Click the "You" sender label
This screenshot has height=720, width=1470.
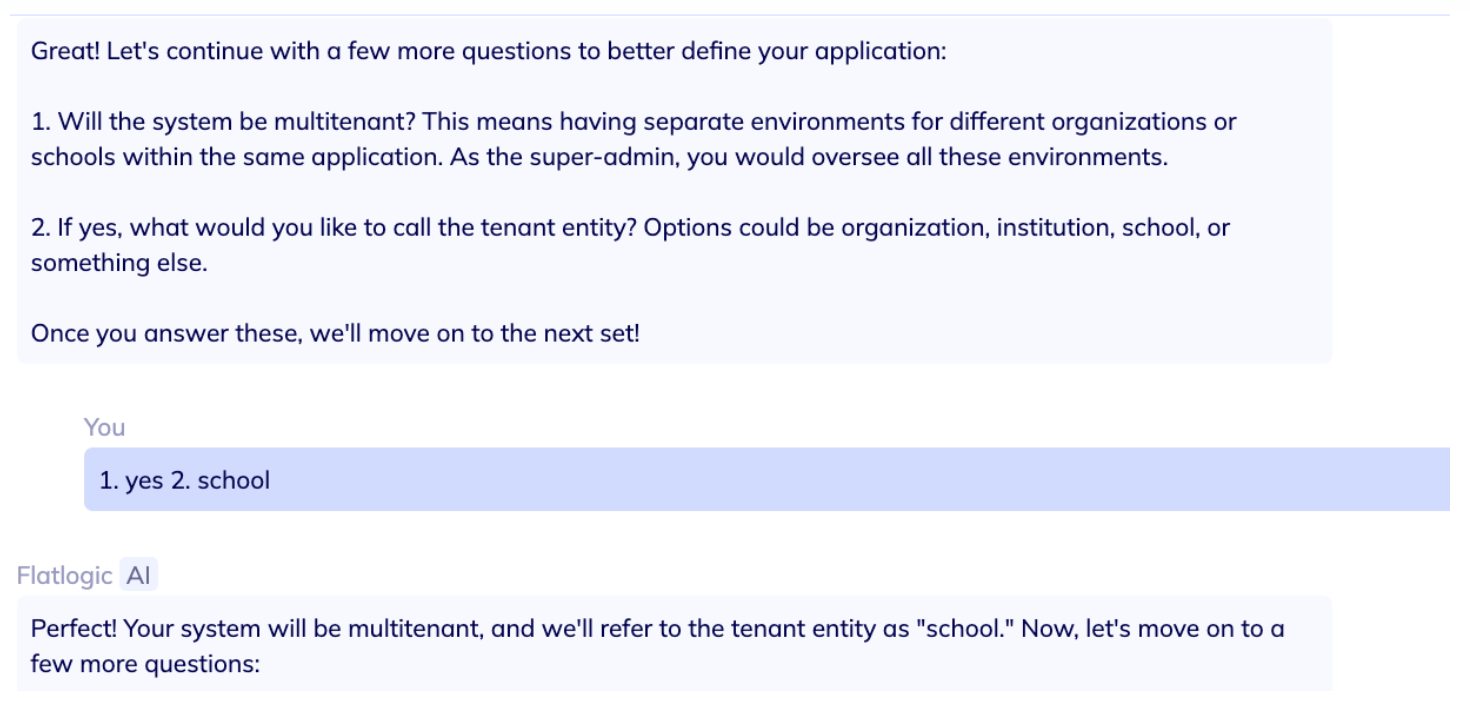pos(104,427)
